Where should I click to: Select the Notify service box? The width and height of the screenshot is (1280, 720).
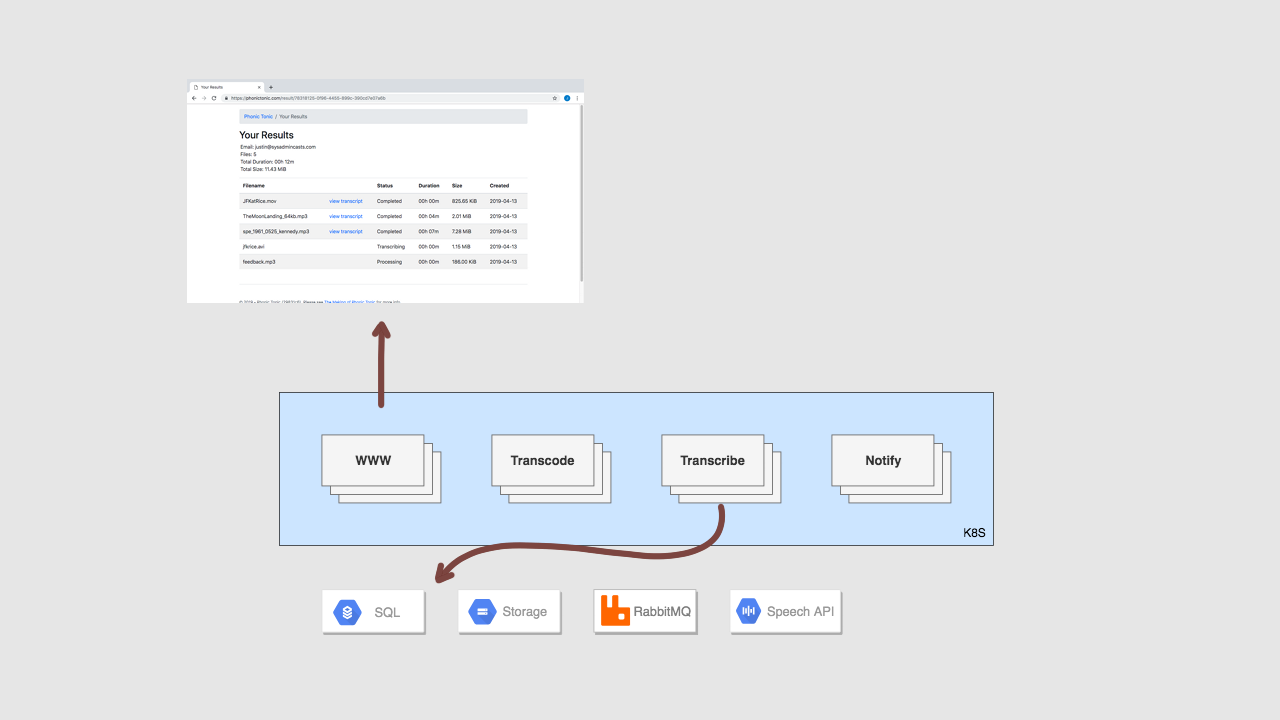pyautogui.click(x=883, y=461)
